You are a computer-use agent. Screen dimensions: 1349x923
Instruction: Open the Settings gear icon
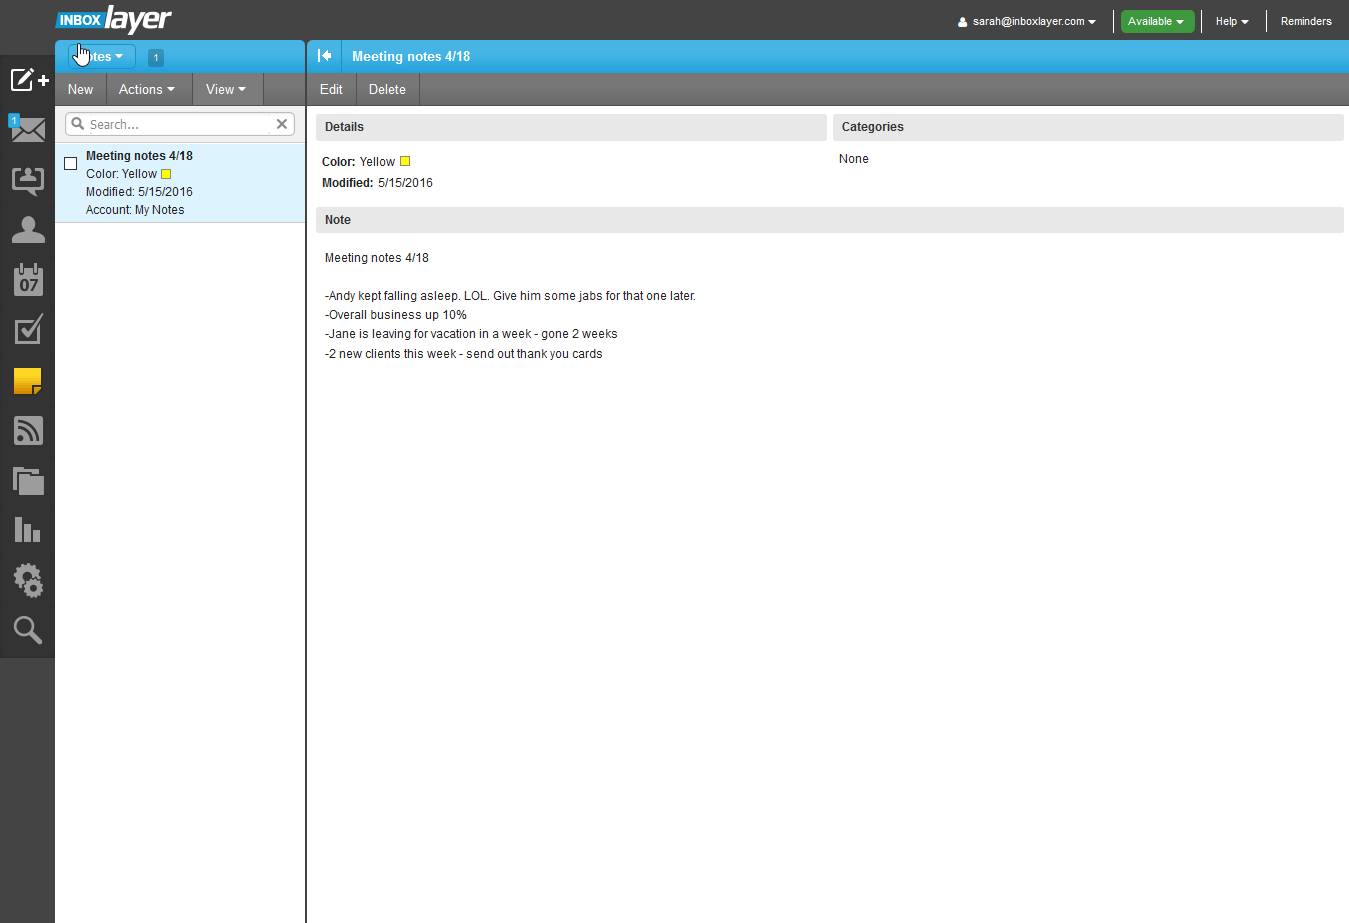pyautogui.click(x=27, y=580)
